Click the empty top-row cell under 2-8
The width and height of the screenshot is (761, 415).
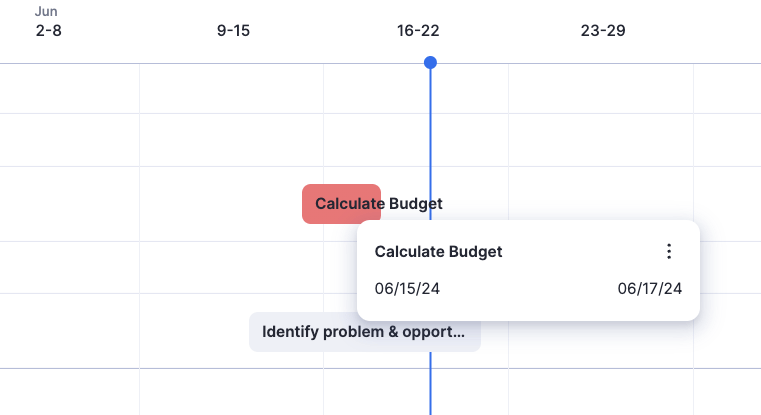coord(70,88)
